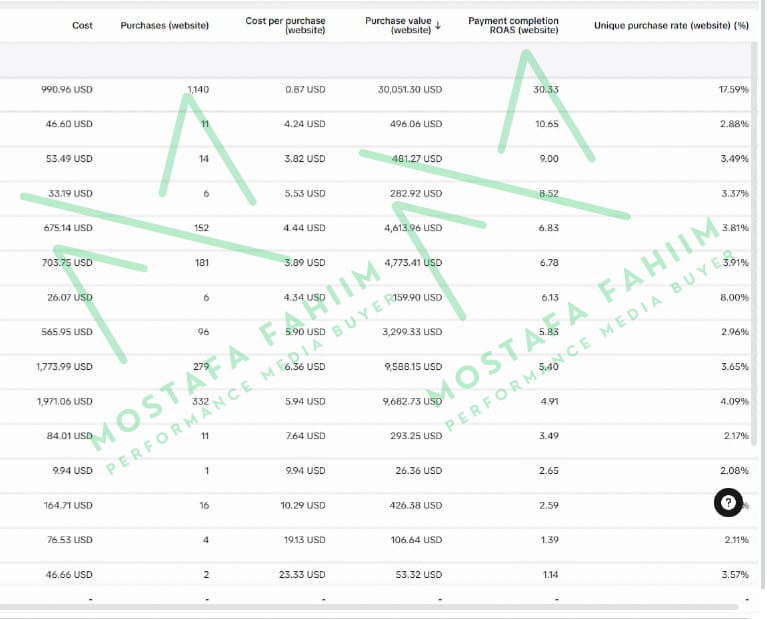Click the 1,140 purchases value
The width and height of the screenshot is (767, 620).
198,90
